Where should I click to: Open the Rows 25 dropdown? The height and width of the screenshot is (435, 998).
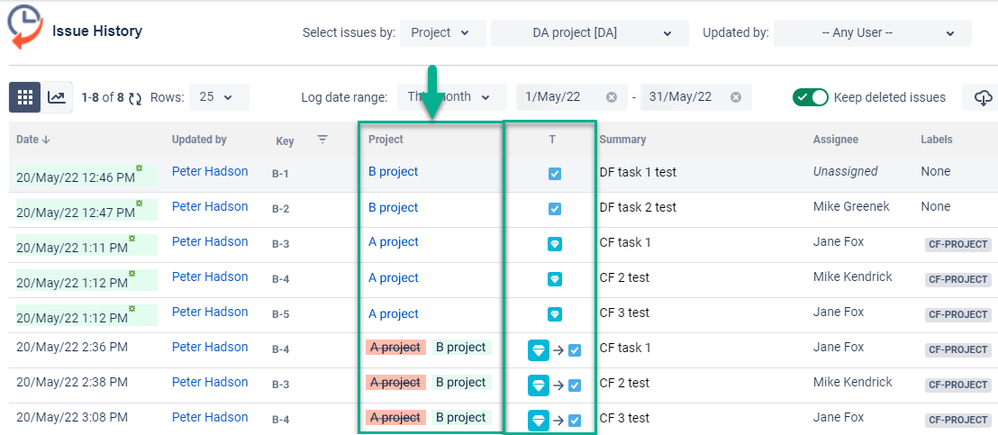(x=219, y=97)
